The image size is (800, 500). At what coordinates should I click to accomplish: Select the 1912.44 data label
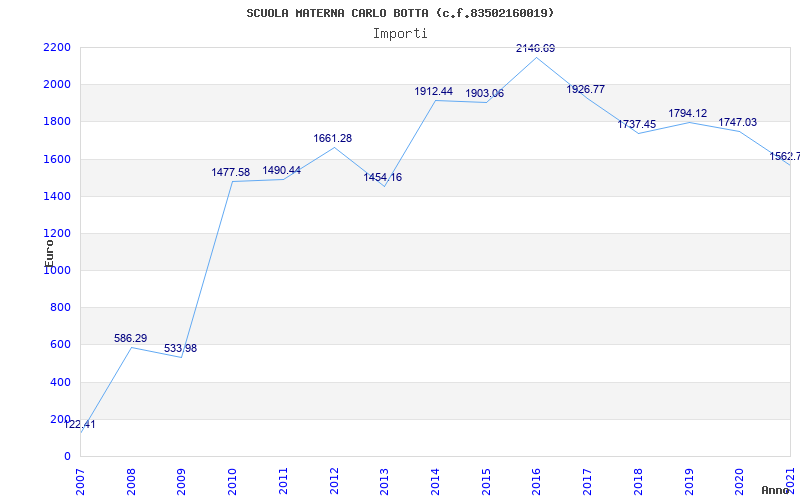point(434,91)
